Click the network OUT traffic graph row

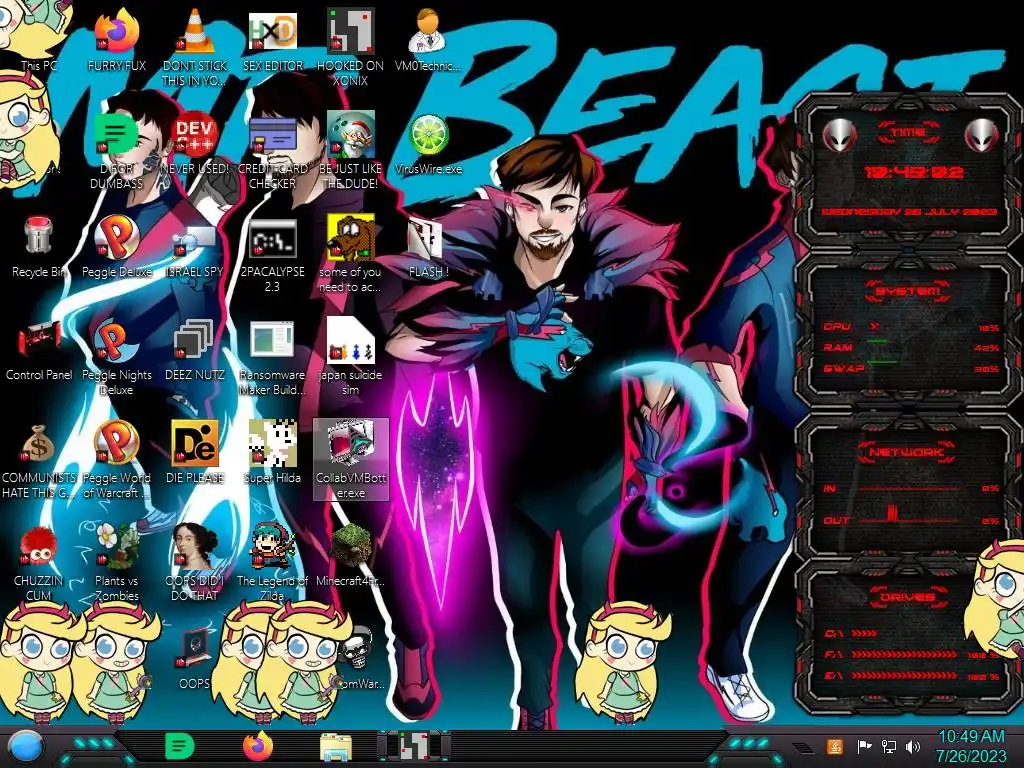[912, 518]
